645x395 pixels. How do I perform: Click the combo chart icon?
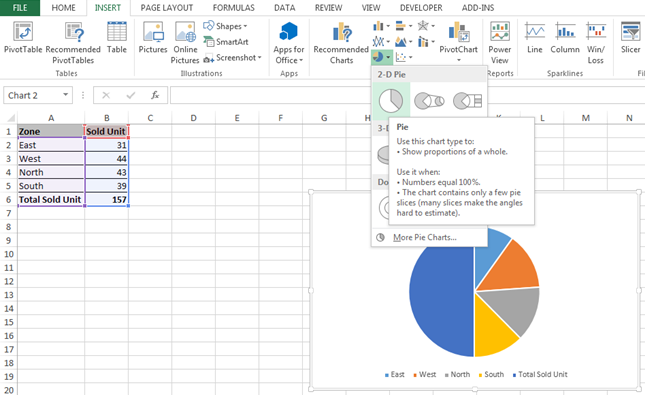(x=423, y=42)
